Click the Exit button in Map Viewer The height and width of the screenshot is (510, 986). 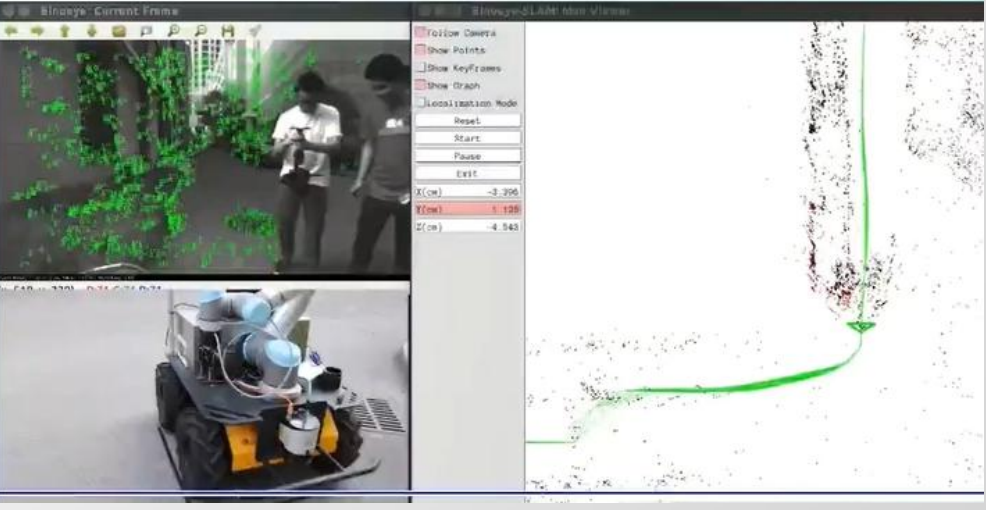468,173
